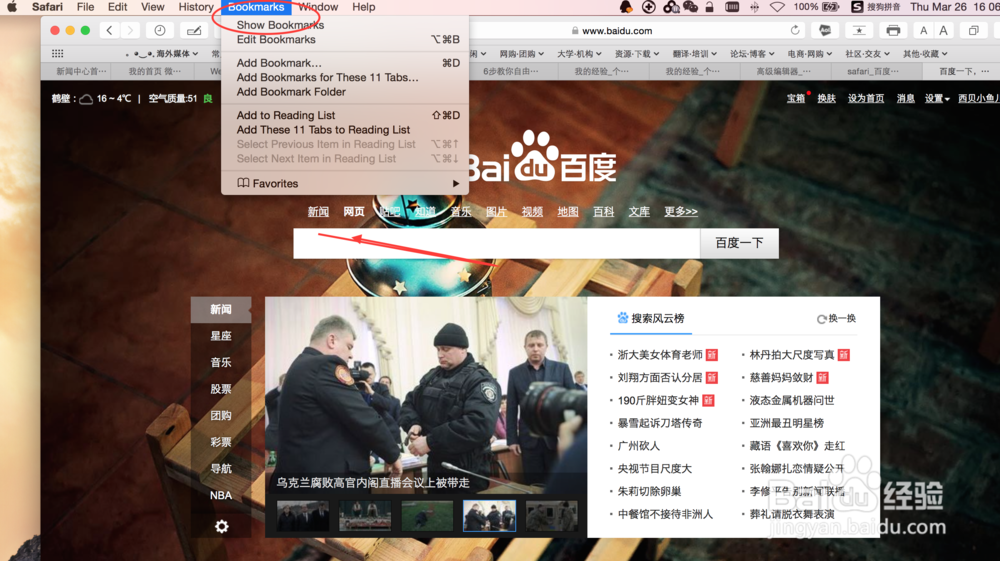Choose Edit Bookmarks from menu
This screenshot has width=1000, height=561.
point(345,40)
